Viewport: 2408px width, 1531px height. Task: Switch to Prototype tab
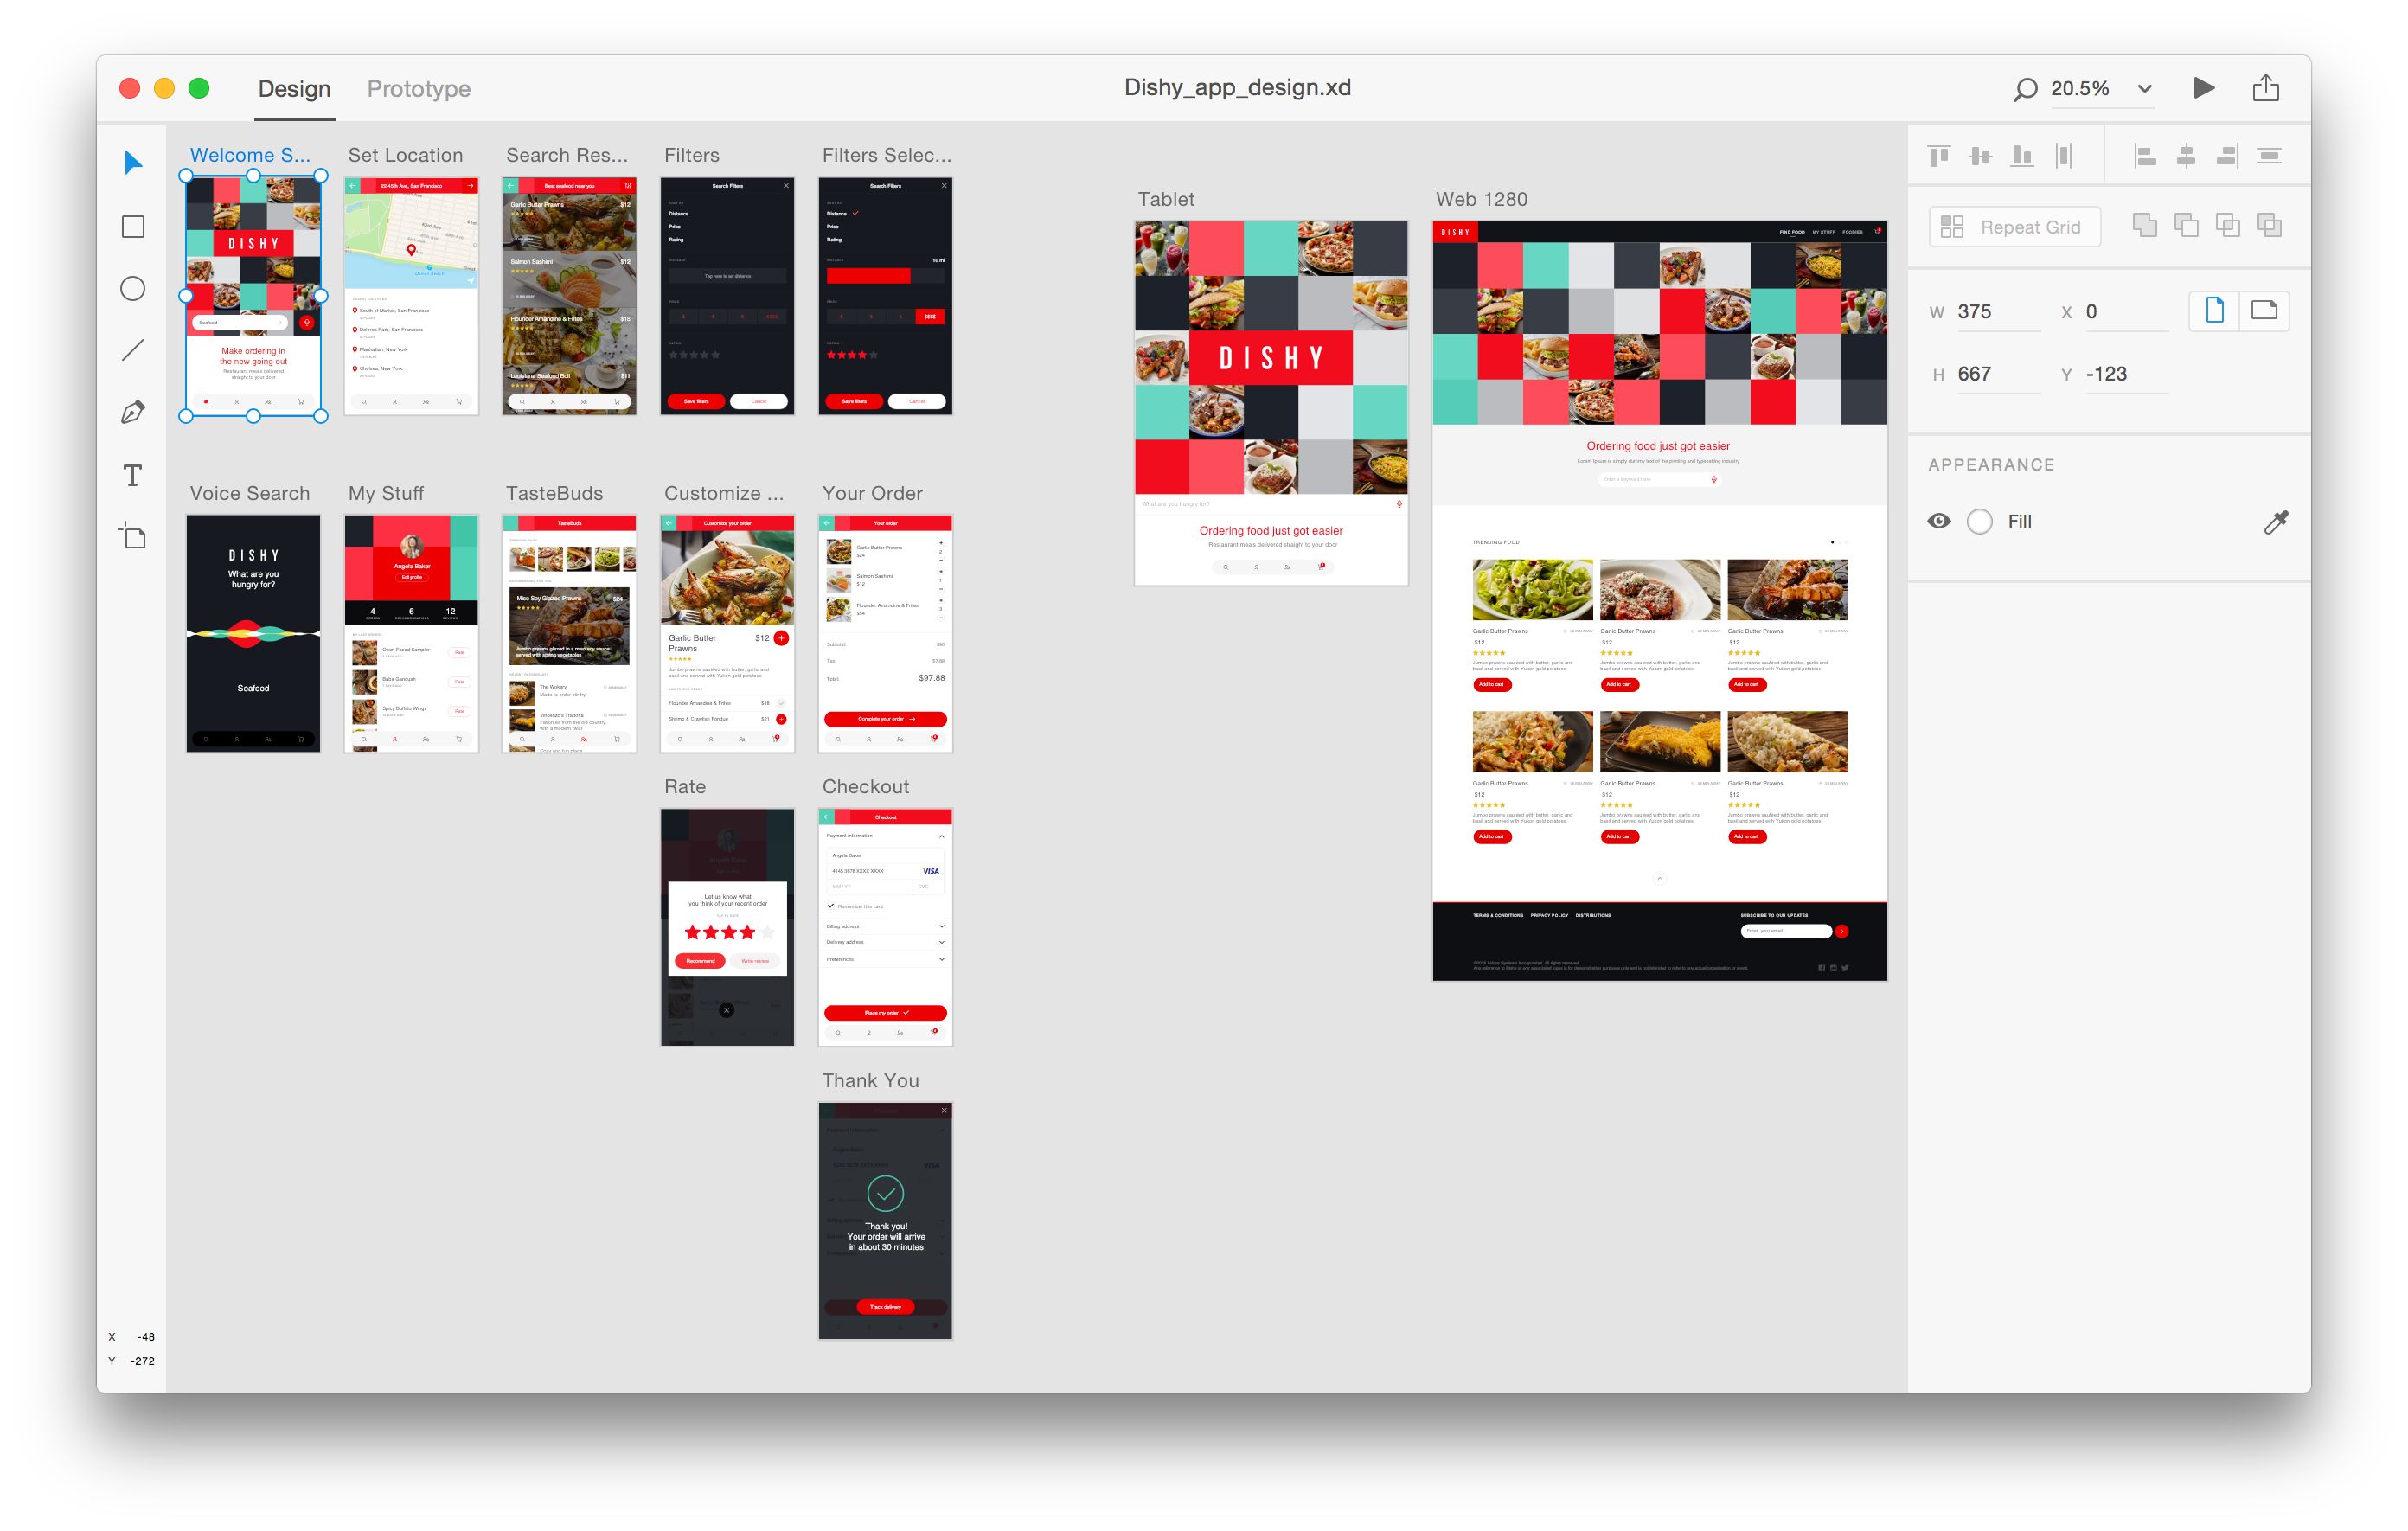point(418,86)
